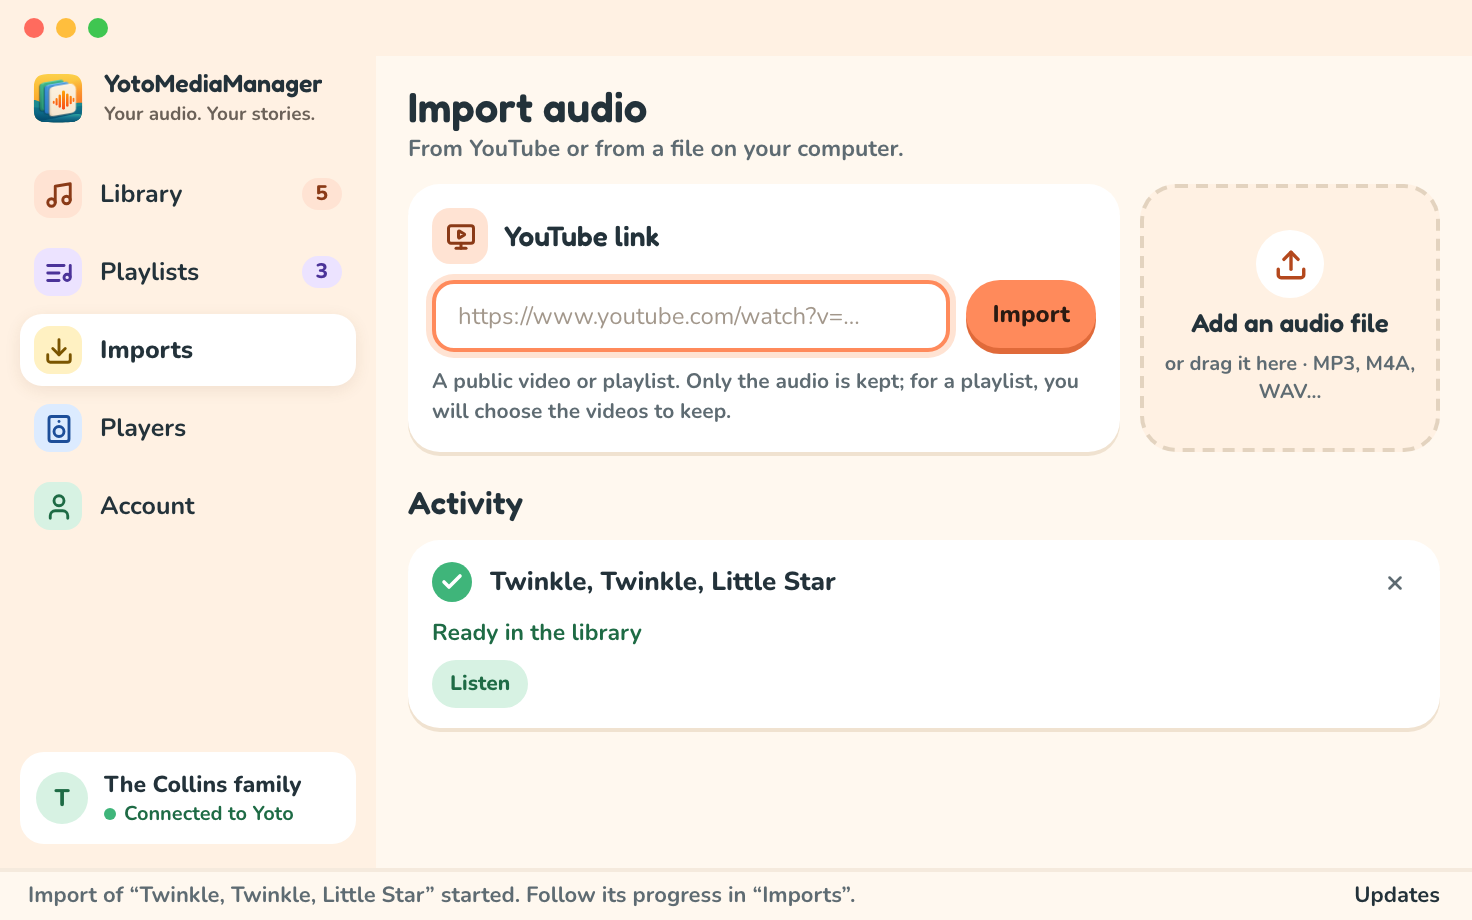Click "or drag it here · MP3, M4A, WAV…" text
Viewport: 1472px width, 920px height.
[1290, 377]
